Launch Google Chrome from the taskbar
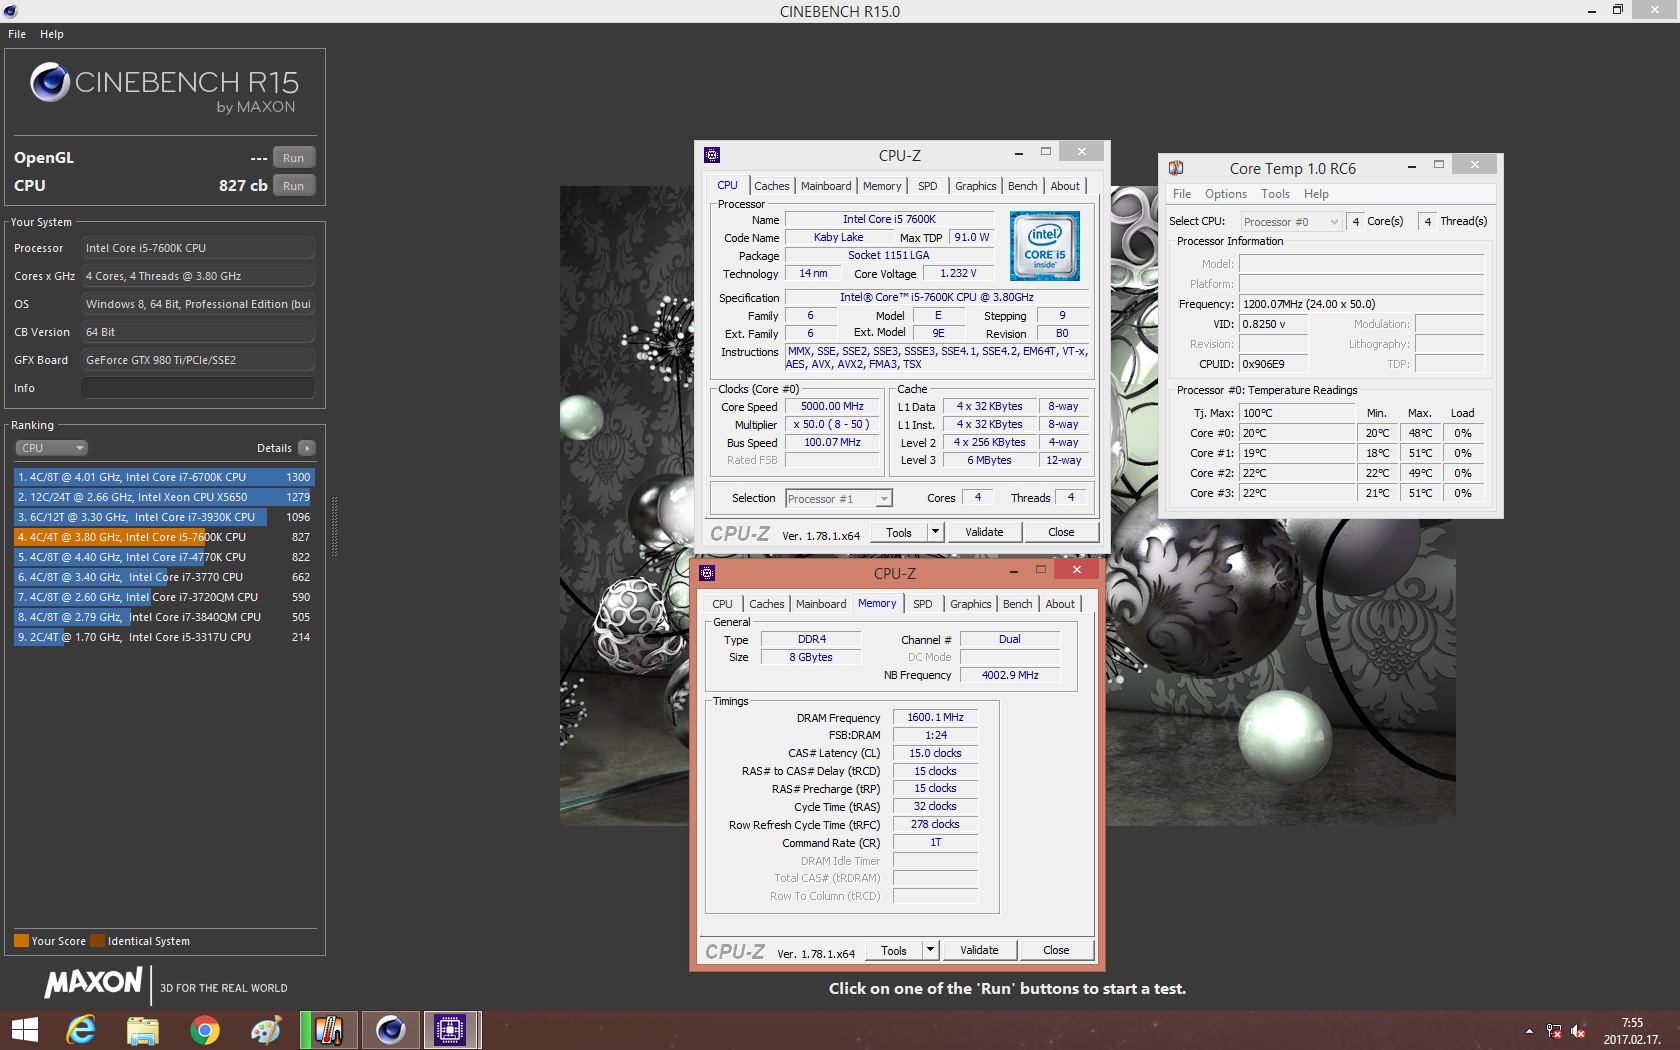1680x1050 pixels. point(205,1030)
